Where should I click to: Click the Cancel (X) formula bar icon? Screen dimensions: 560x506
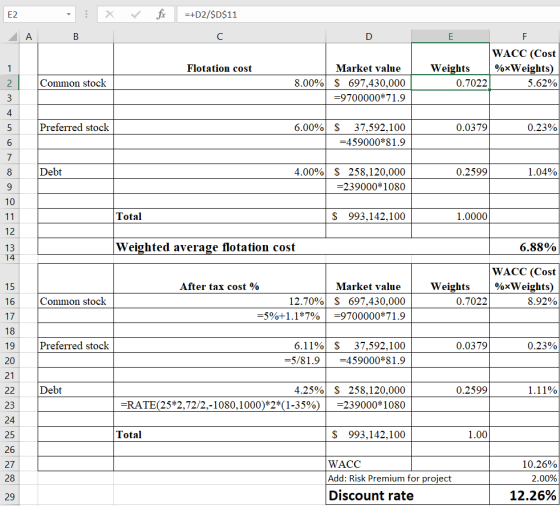click(x=110, y=14)
